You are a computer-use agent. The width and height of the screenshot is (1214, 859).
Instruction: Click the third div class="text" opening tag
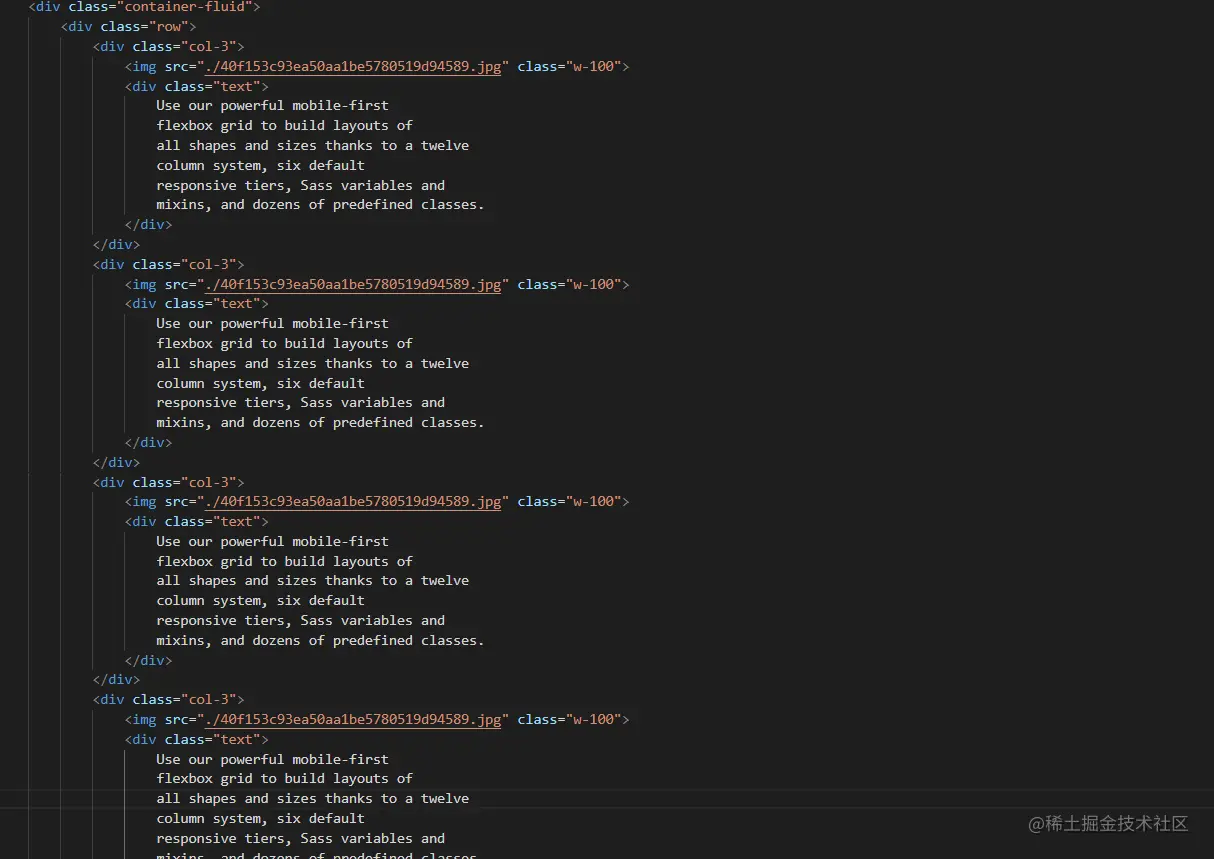click(196, 521)
